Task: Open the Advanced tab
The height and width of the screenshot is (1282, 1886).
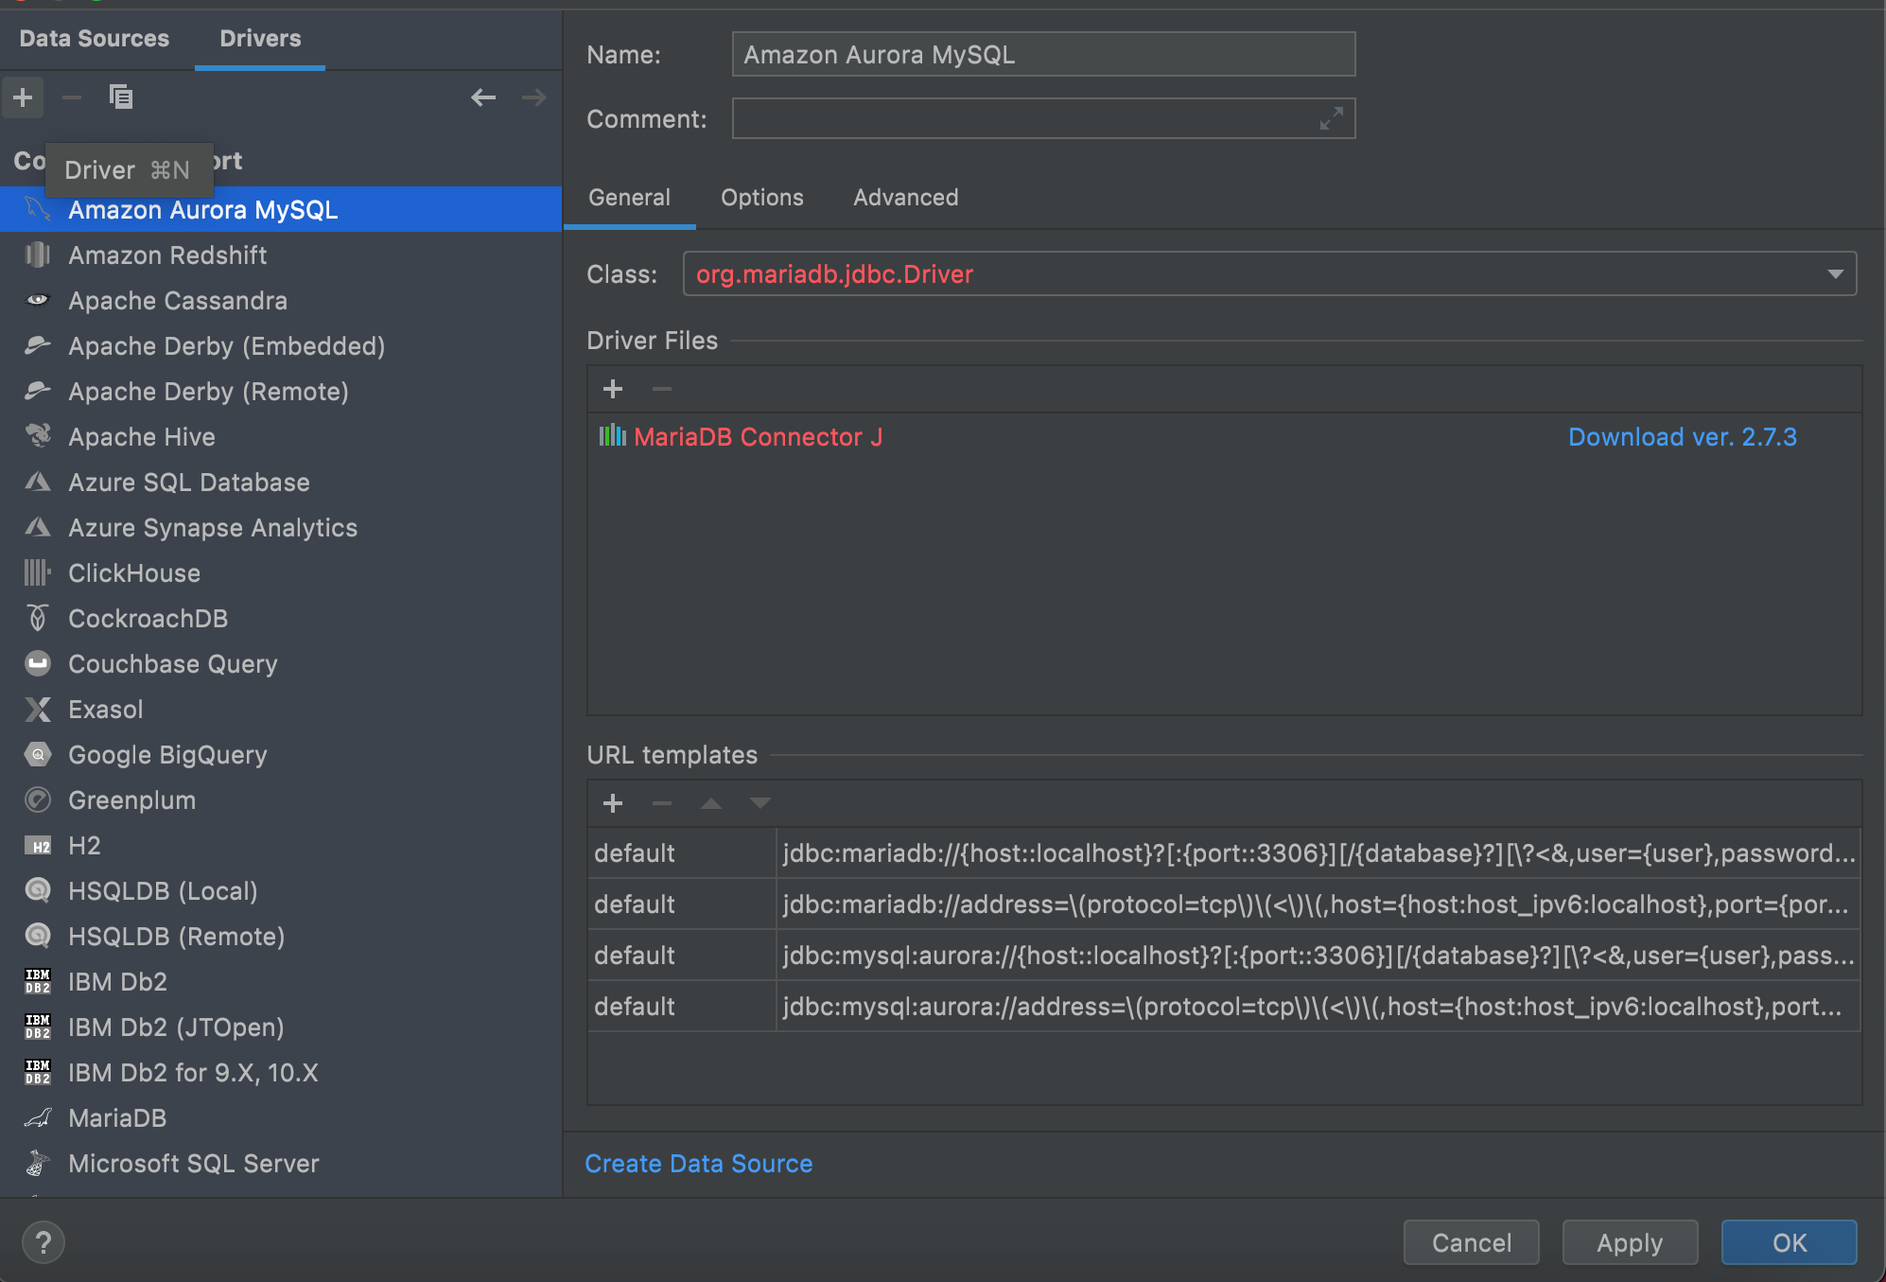Action: (905, 197)
